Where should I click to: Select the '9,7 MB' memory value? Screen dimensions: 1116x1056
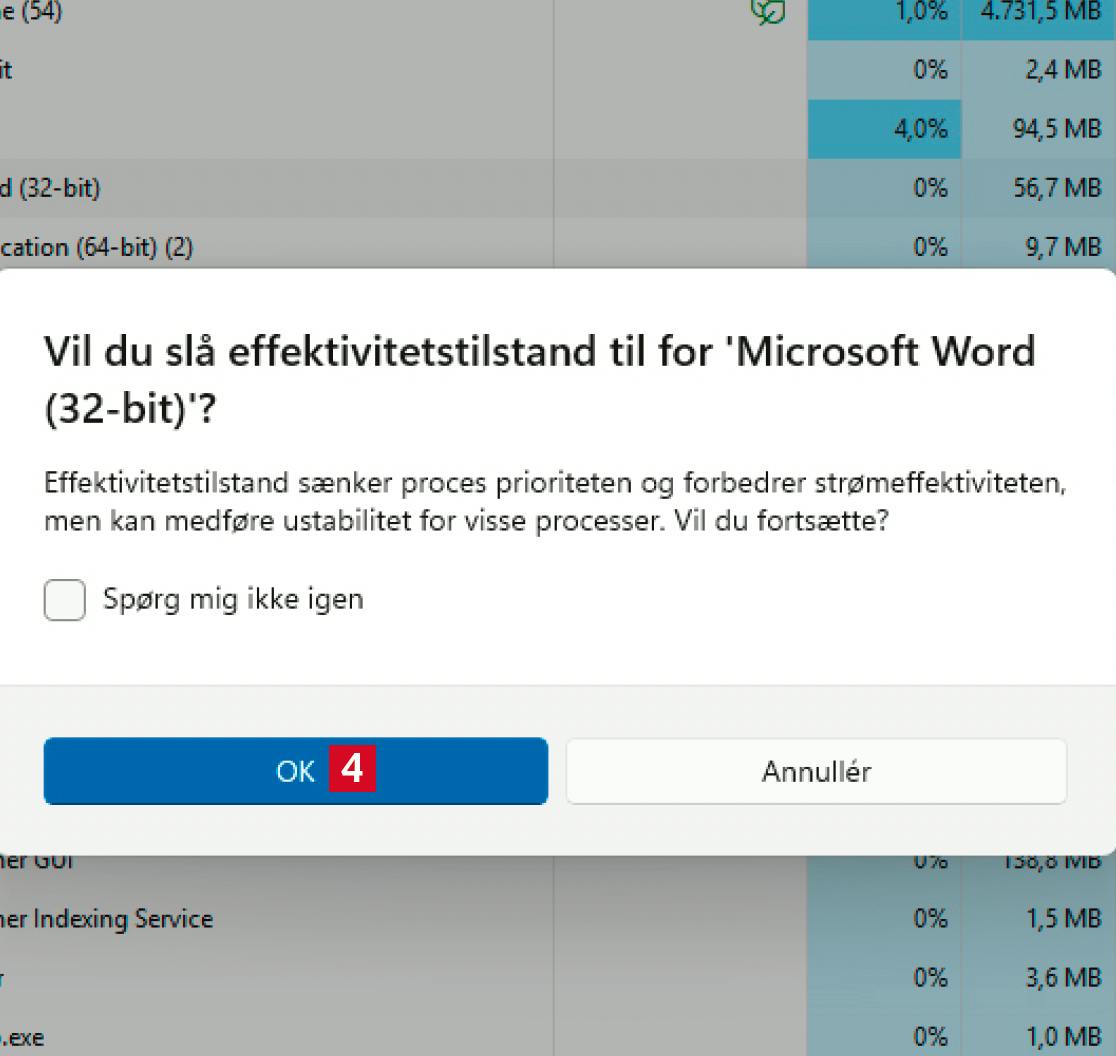(1063, 247)
